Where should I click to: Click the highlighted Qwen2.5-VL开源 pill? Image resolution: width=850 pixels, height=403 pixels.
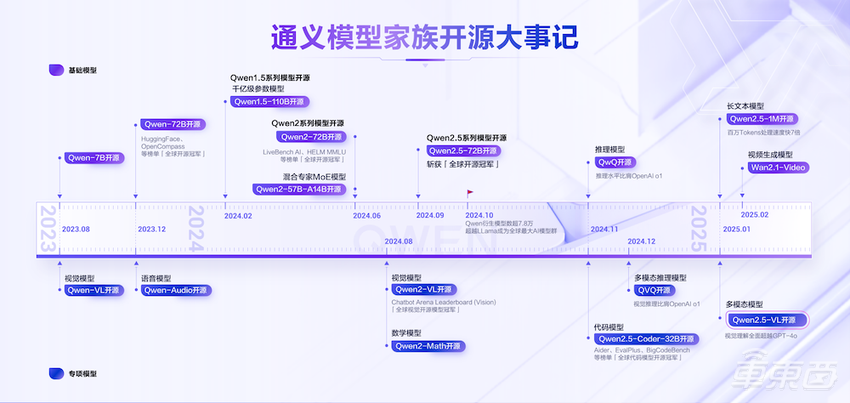(x=767, y=320)
